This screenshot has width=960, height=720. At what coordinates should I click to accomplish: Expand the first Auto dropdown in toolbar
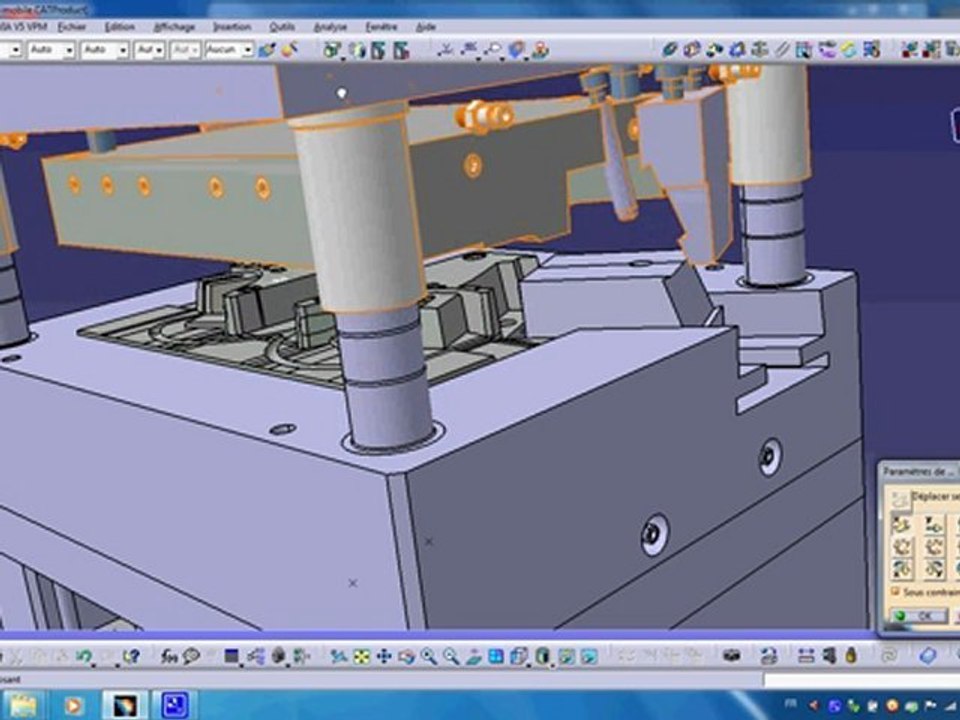pyautogui.click(x=70, y=49)
